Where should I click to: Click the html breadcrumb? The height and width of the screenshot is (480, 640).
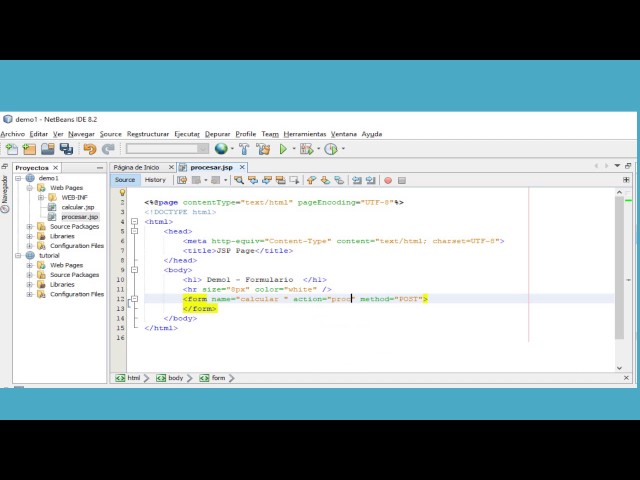128,378
